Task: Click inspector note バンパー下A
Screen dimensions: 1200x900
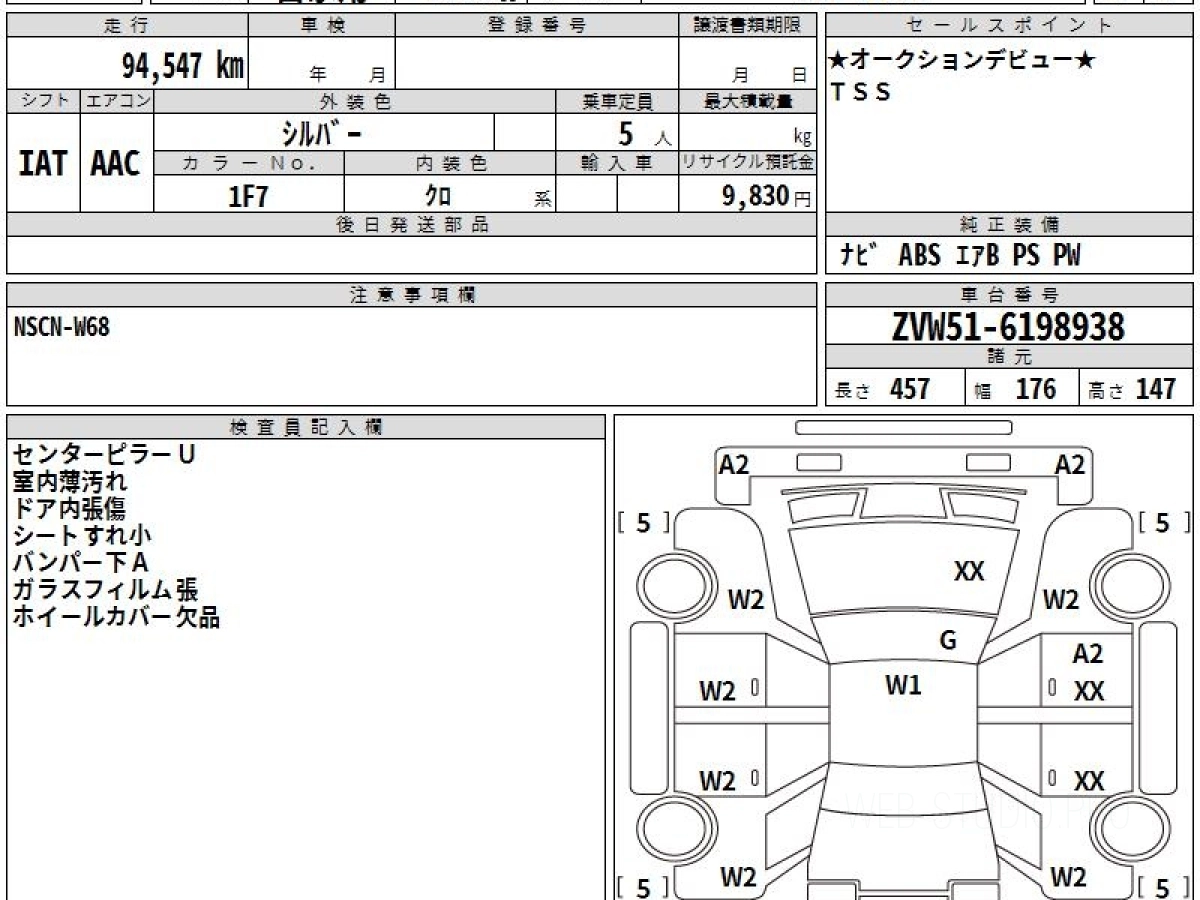Action: coord(80,562)
